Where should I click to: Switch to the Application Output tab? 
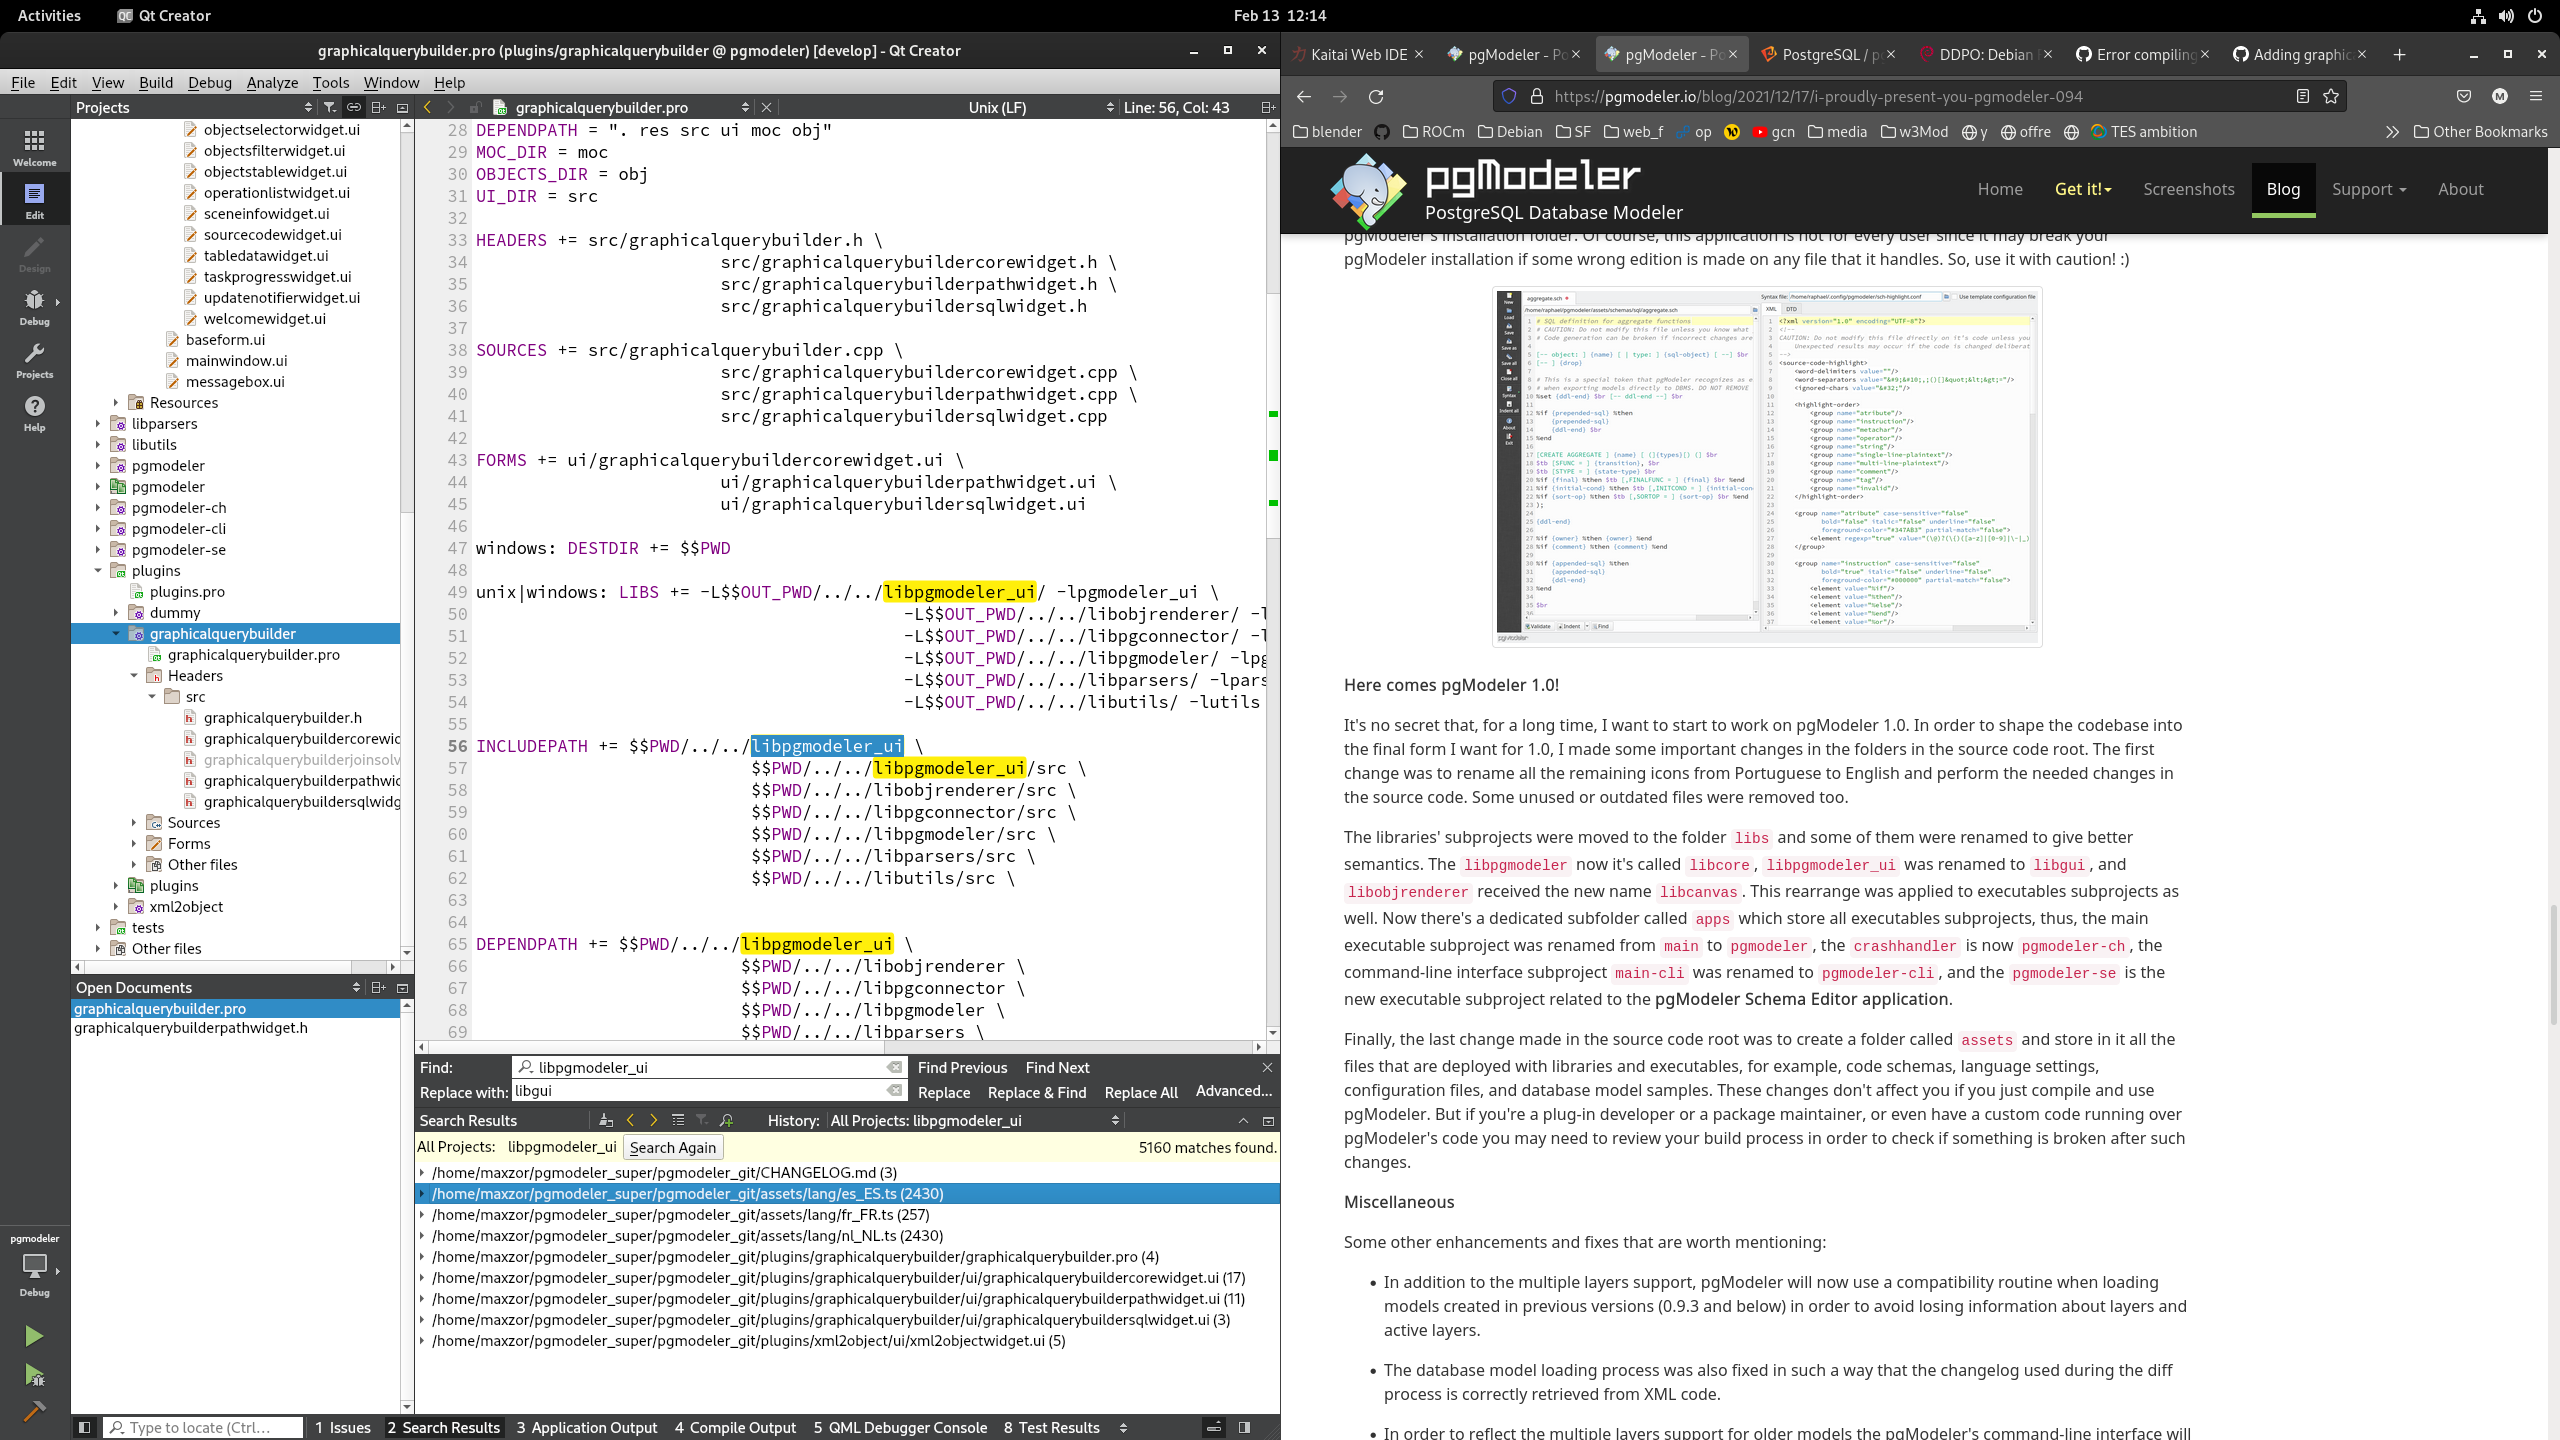(x=588, y=1427)
